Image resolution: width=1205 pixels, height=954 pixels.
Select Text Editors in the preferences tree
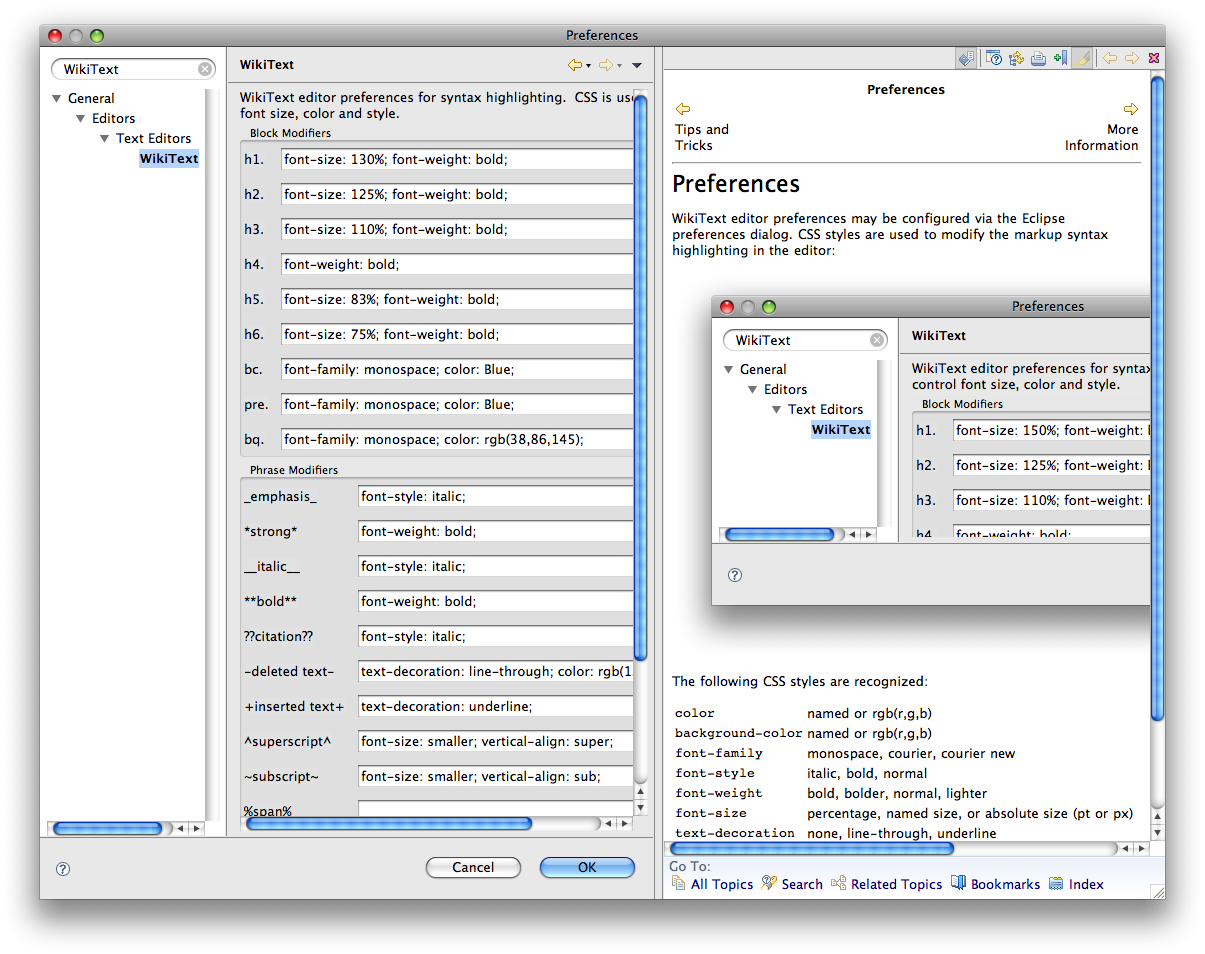[x=154, y=138]
